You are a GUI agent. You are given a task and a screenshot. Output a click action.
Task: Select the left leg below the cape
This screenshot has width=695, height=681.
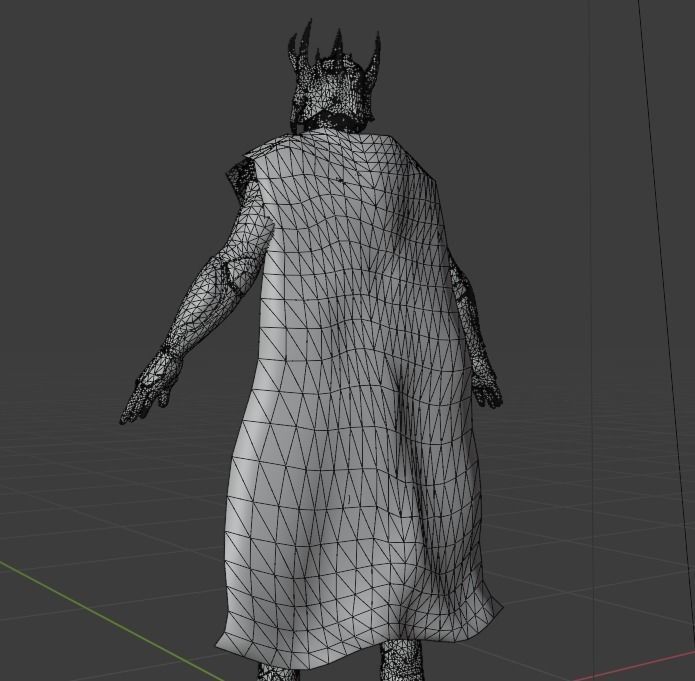(277, 672)
